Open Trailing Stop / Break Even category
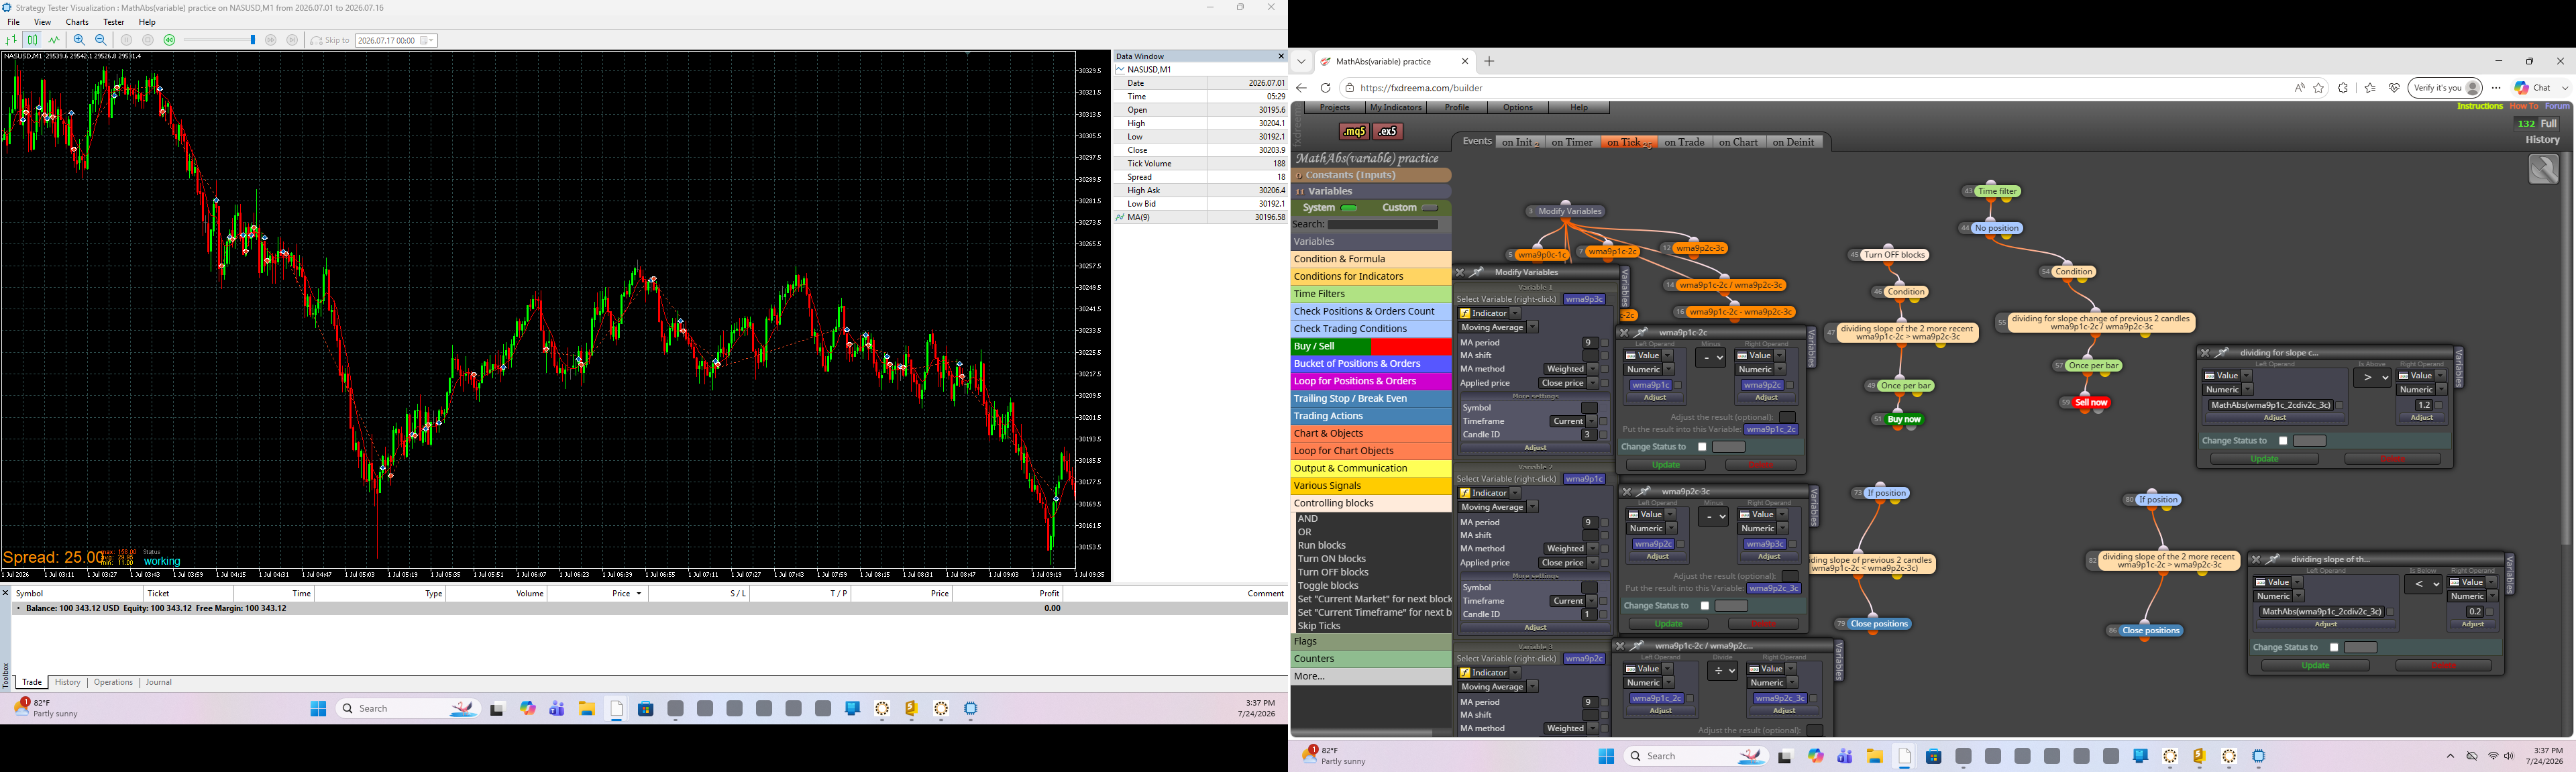The width and height of the screenshot is (2576, 772). coord(1371,398)
